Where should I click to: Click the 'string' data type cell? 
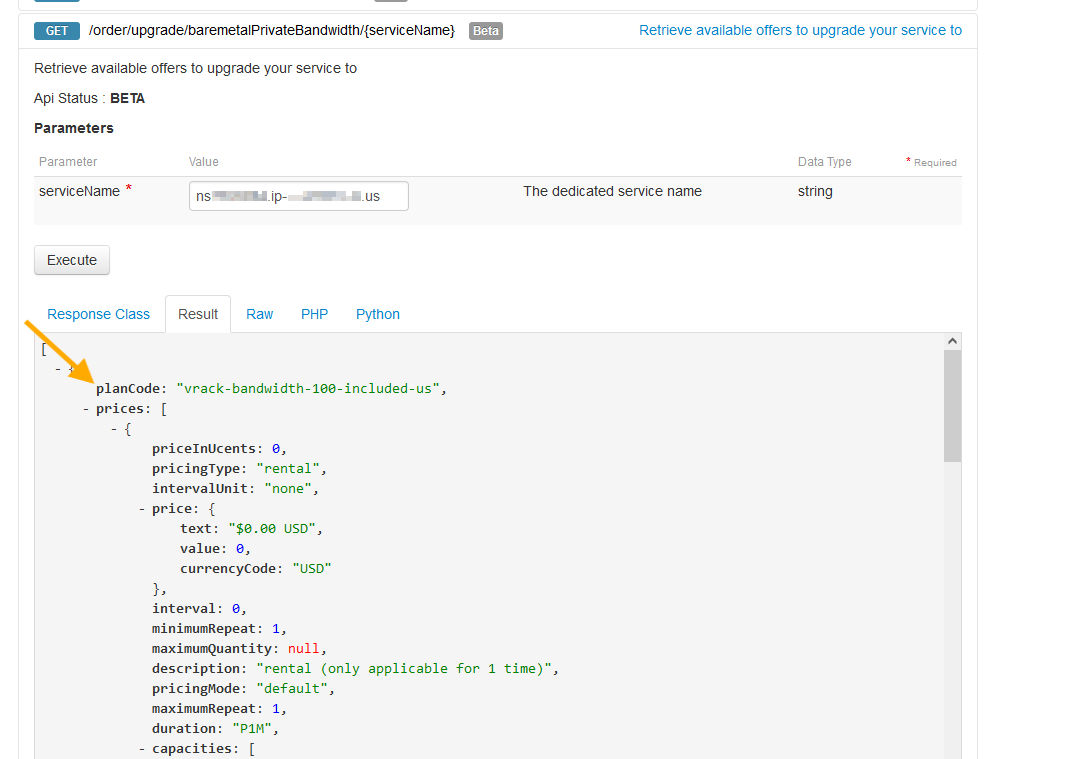(815, 192)
